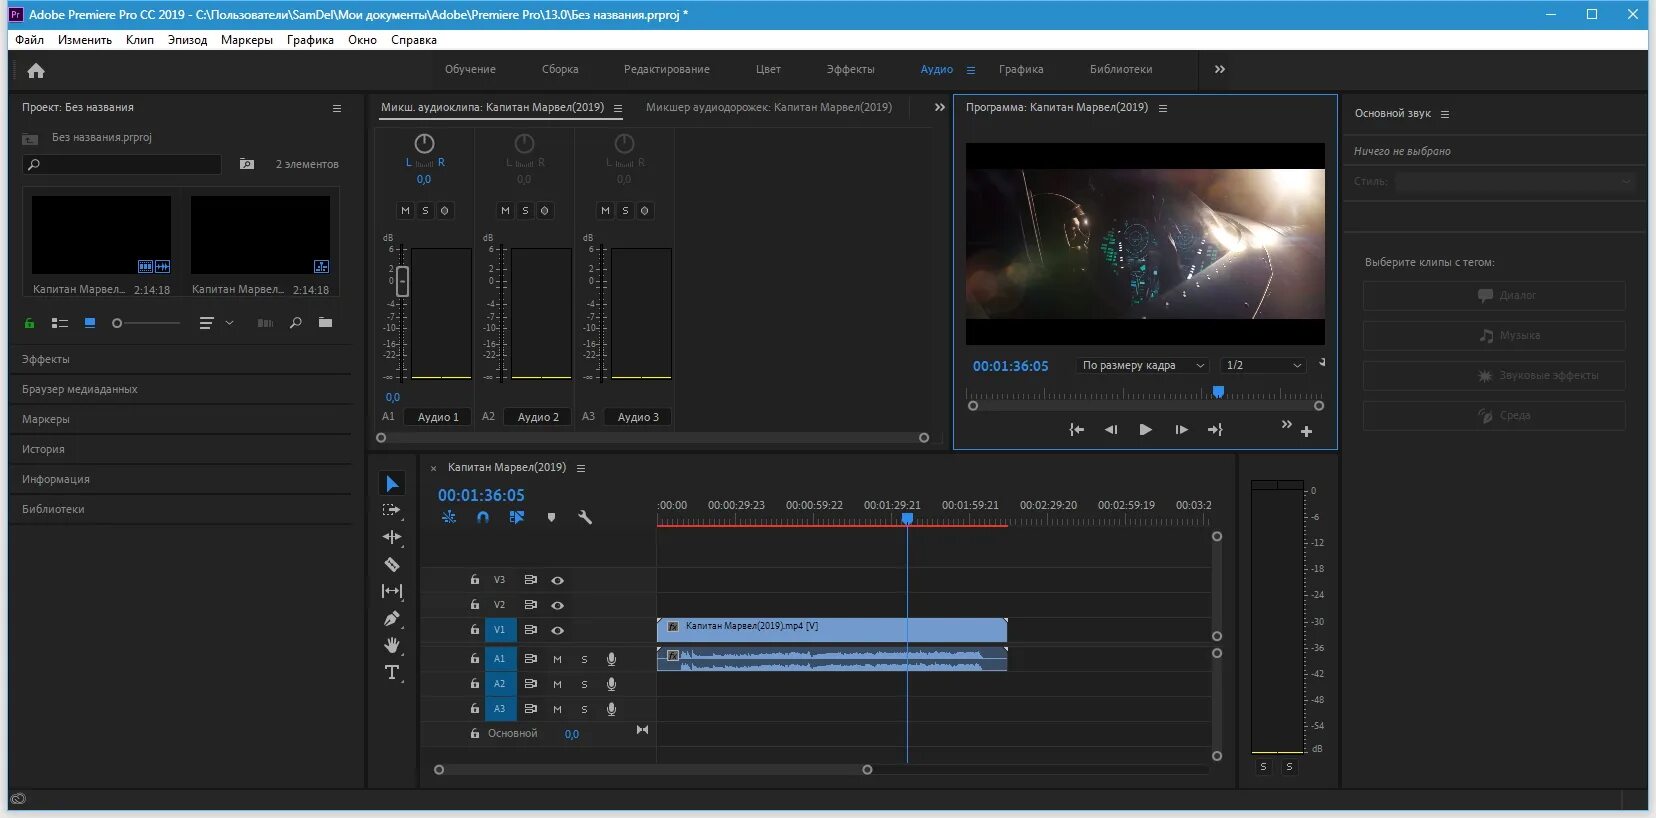Image resolution: width=1656 pixels, height=818 pixels.
Task: Adjust the project thumbnail zoom slider
Action: point(145,323)
